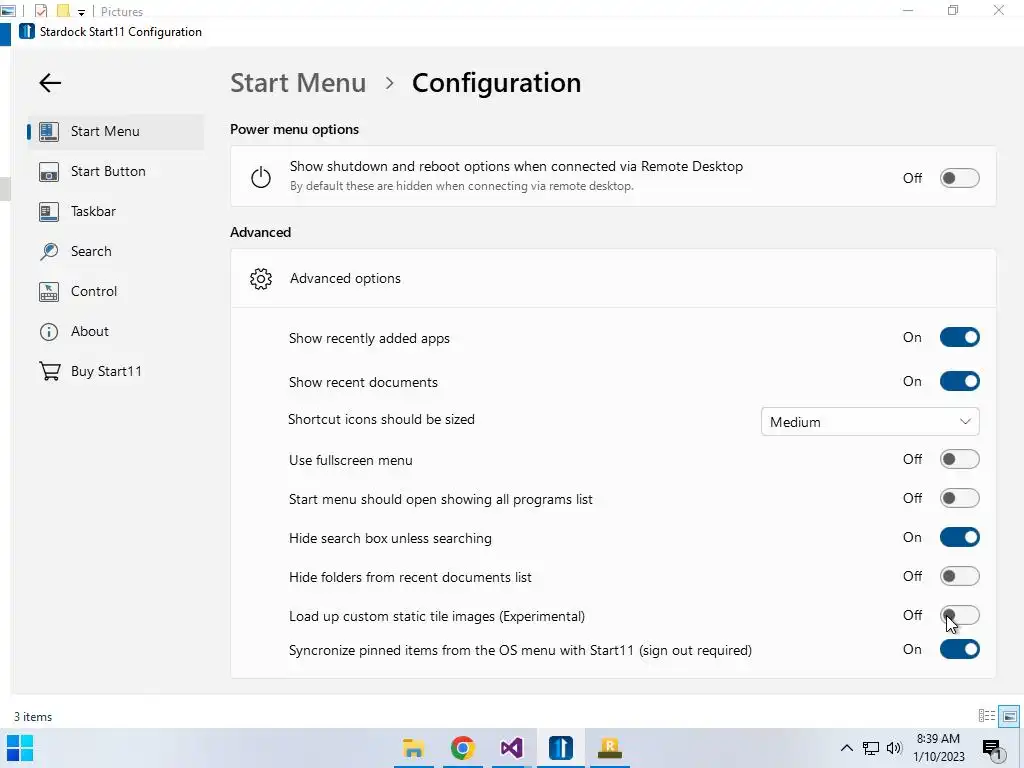This screenshot has height=768, width=1024.
Task: Click the Start Menu sidebar icon
Action: (x=49, y=131)
